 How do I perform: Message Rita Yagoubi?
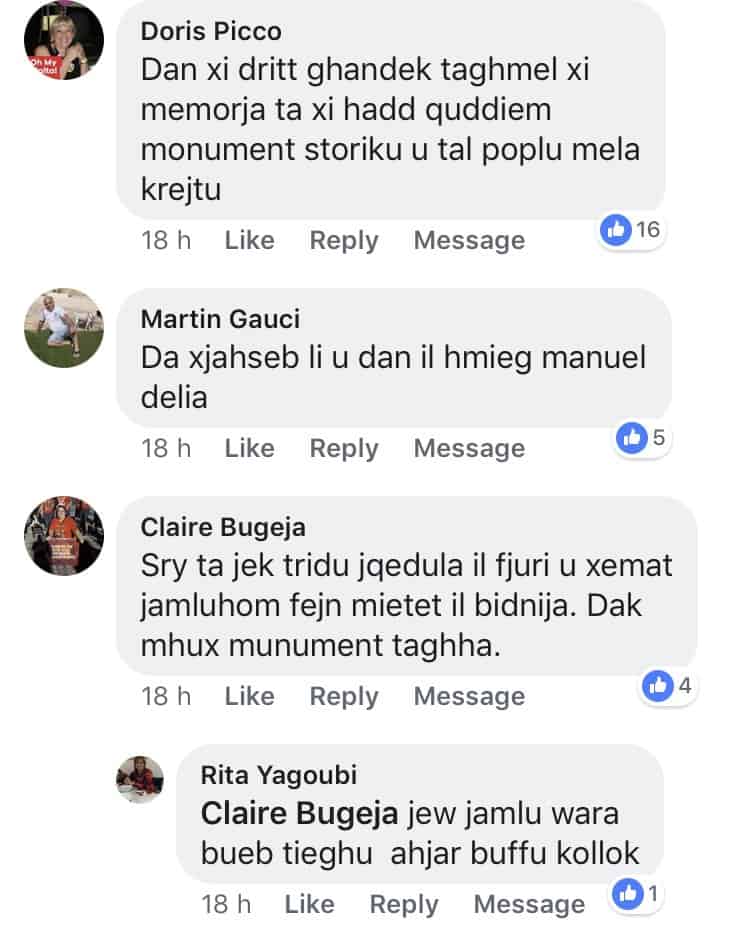click(x=529, y=904)
